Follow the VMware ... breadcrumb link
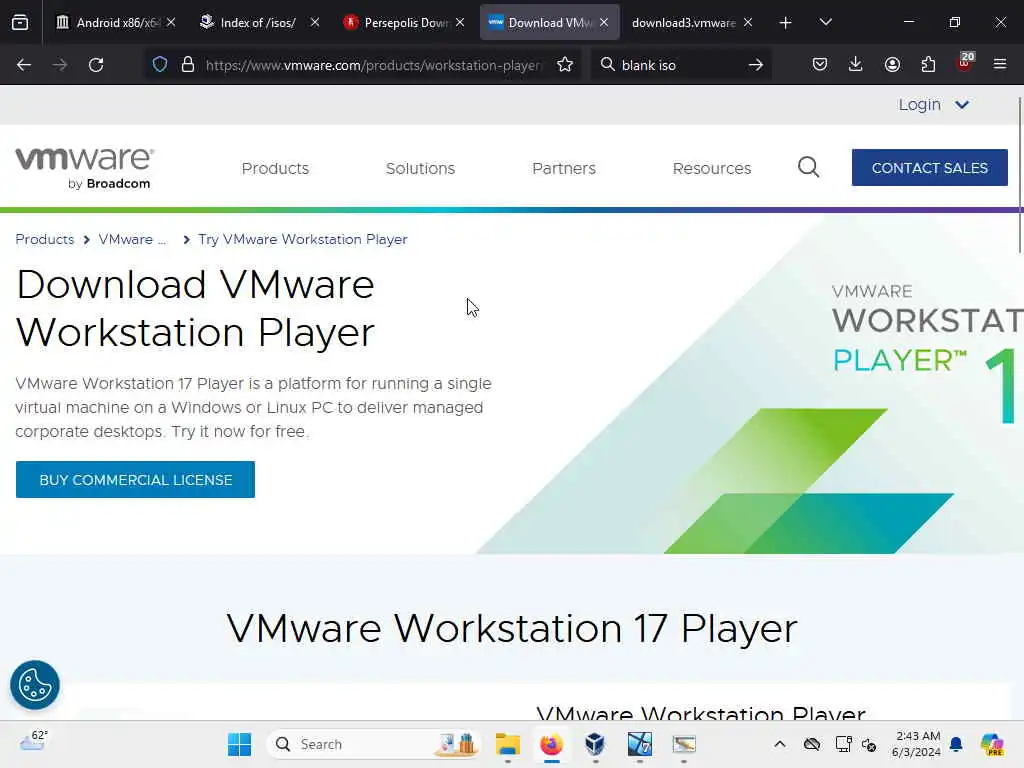1024x768 pixels. (132, 239)
